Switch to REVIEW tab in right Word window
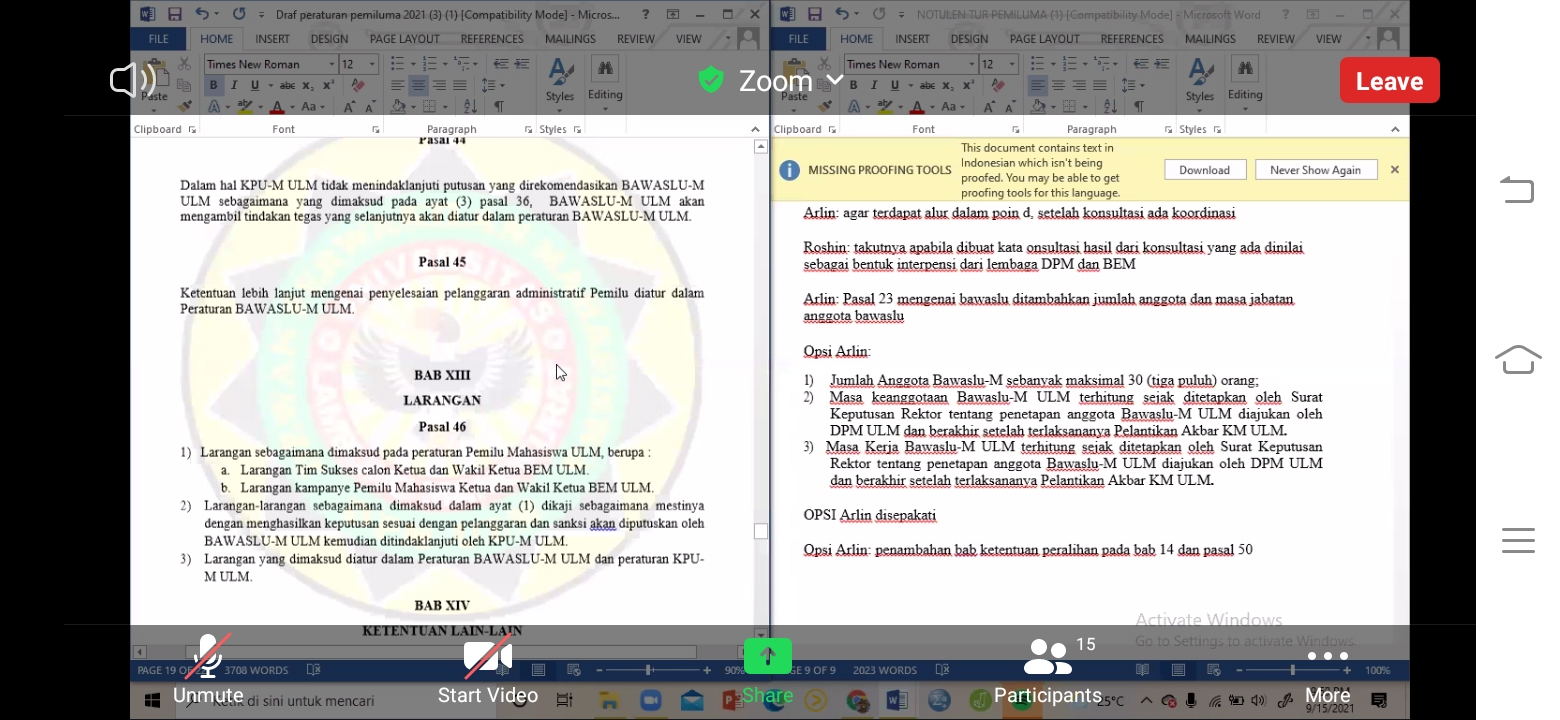The width and height of the screenshot is (1560, 720). click(x=1275, y=39)
